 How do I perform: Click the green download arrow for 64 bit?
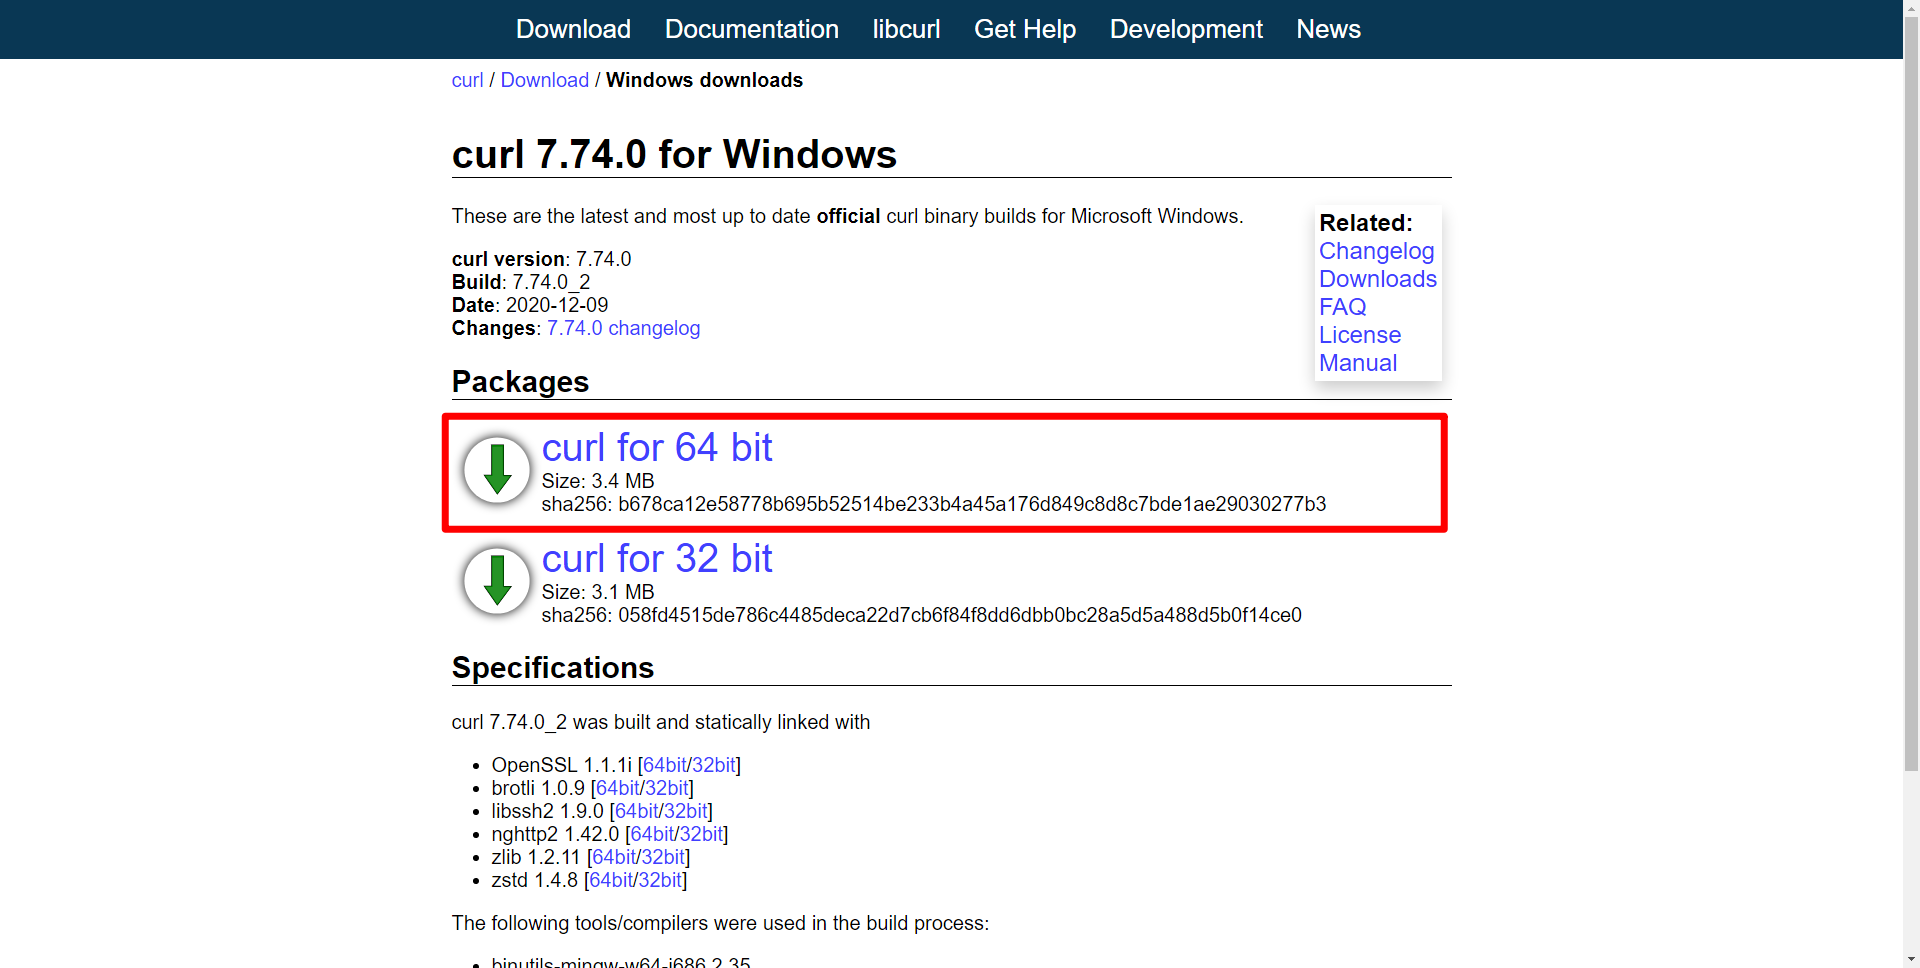click(x=497, y=469)
